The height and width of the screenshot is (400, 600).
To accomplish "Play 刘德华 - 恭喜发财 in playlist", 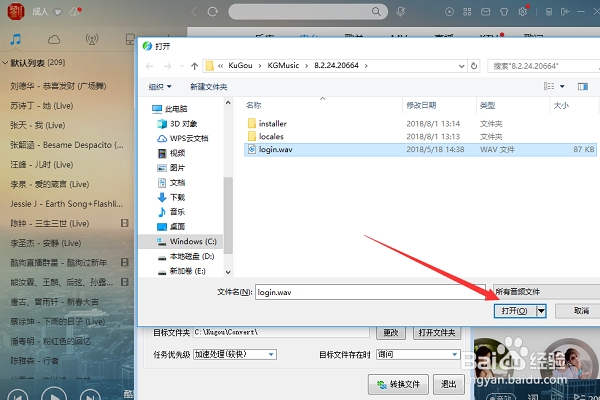I will pyautogui.click(x=58, y=86).
